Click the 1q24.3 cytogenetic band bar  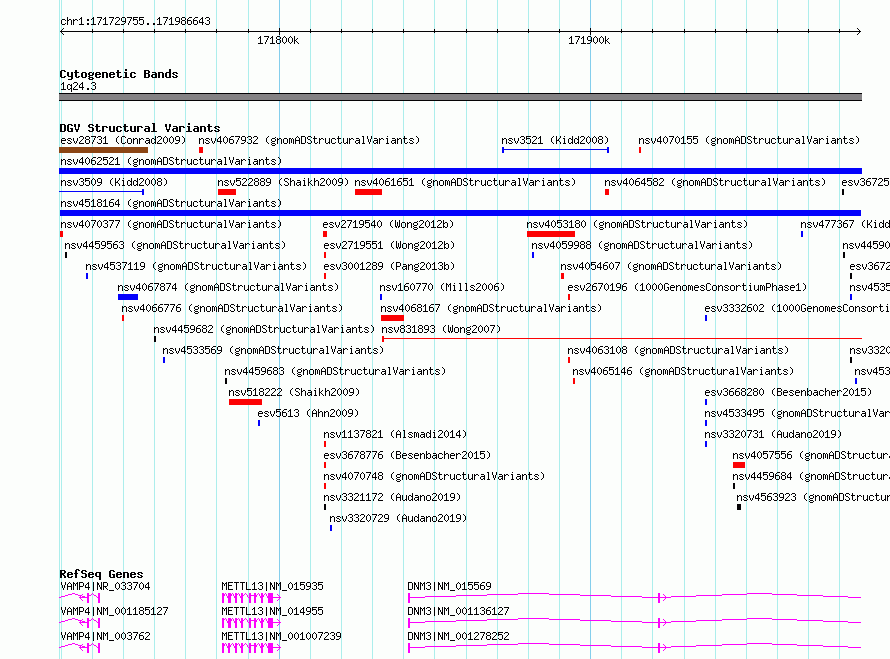tap(460, 97)
